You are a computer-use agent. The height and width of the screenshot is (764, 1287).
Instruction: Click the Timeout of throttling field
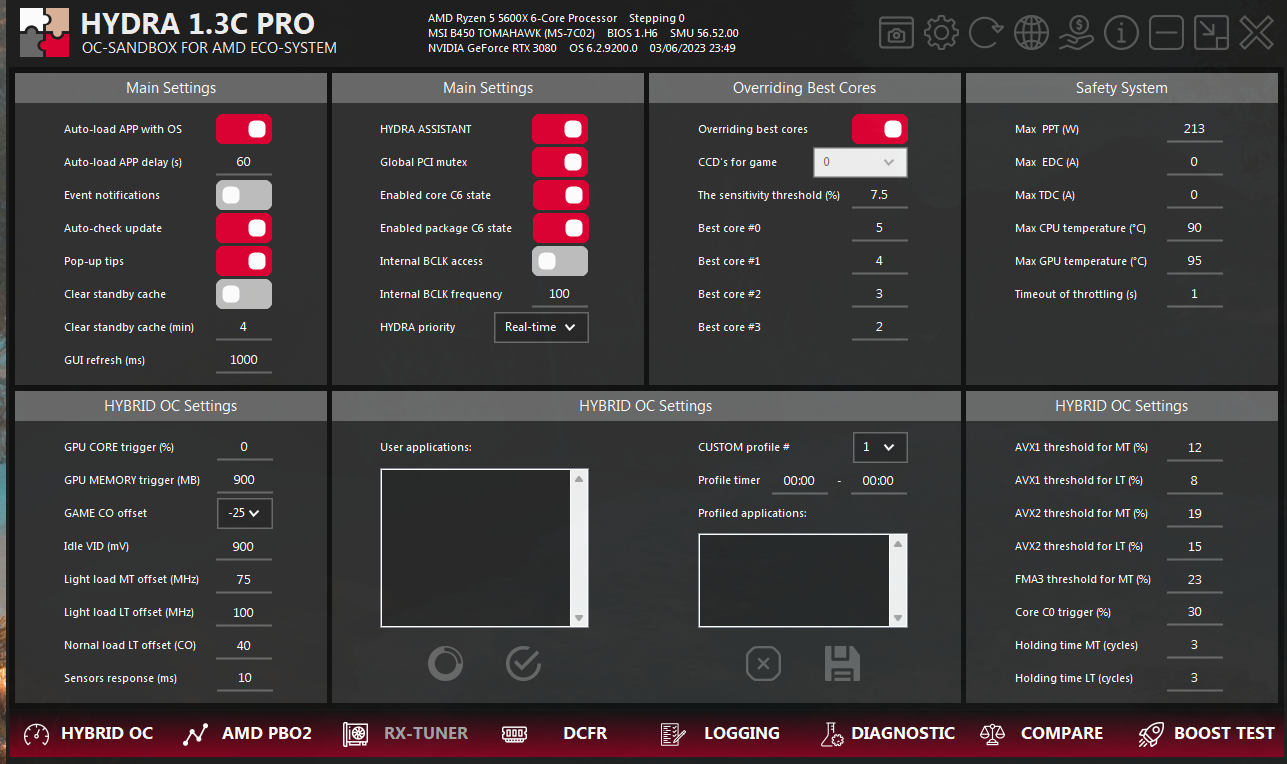[1194, 294]
